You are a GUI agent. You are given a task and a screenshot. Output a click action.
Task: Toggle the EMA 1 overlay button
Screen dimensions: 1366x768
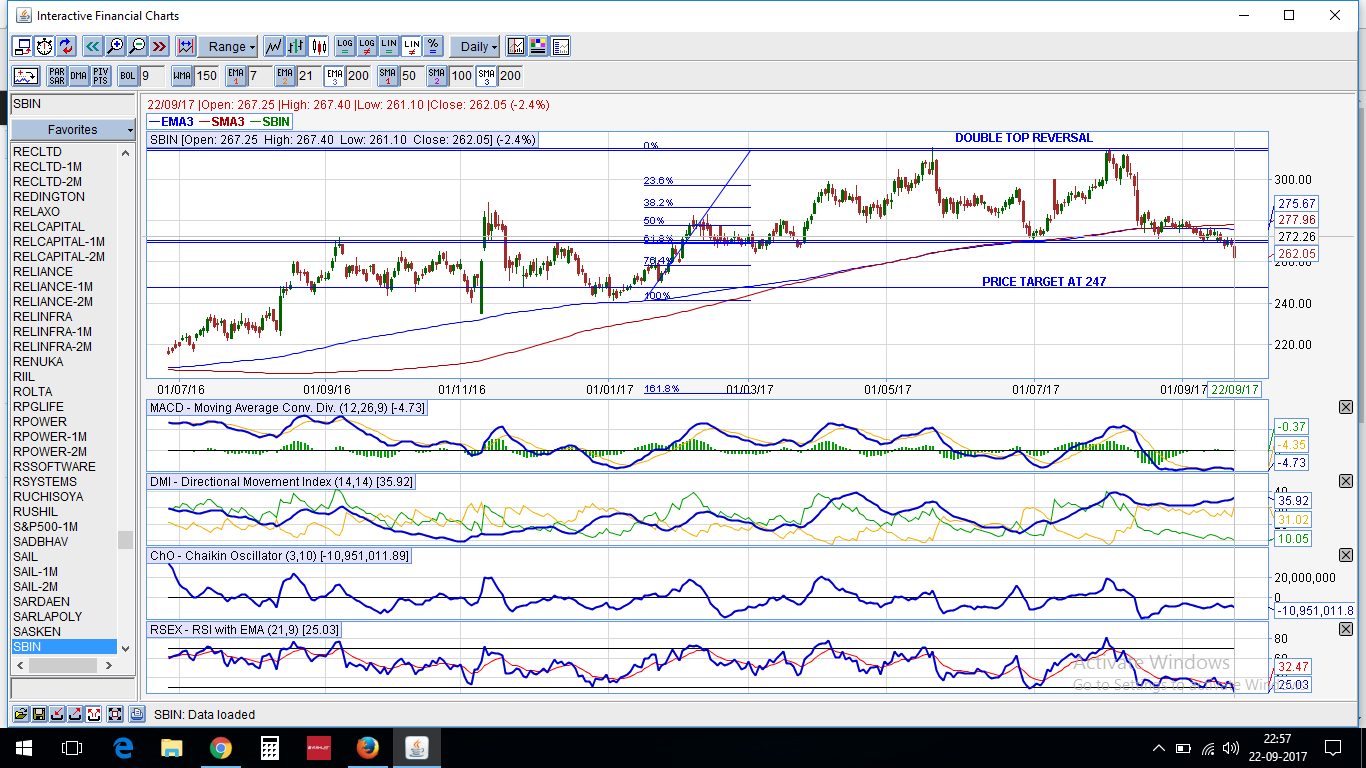[236, 76]
